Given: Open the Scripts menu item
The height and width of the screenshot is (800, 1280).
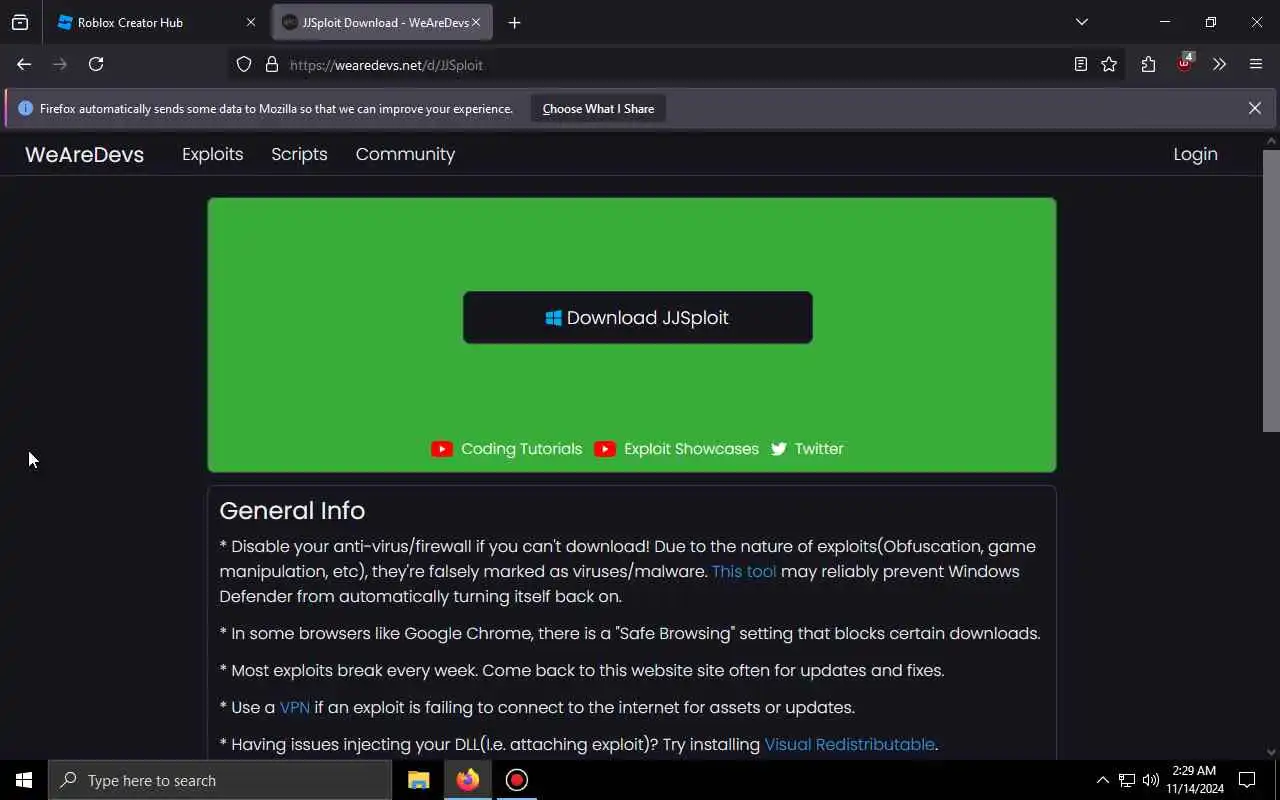Looking at the screenshot, I should [x=299, y=154].
